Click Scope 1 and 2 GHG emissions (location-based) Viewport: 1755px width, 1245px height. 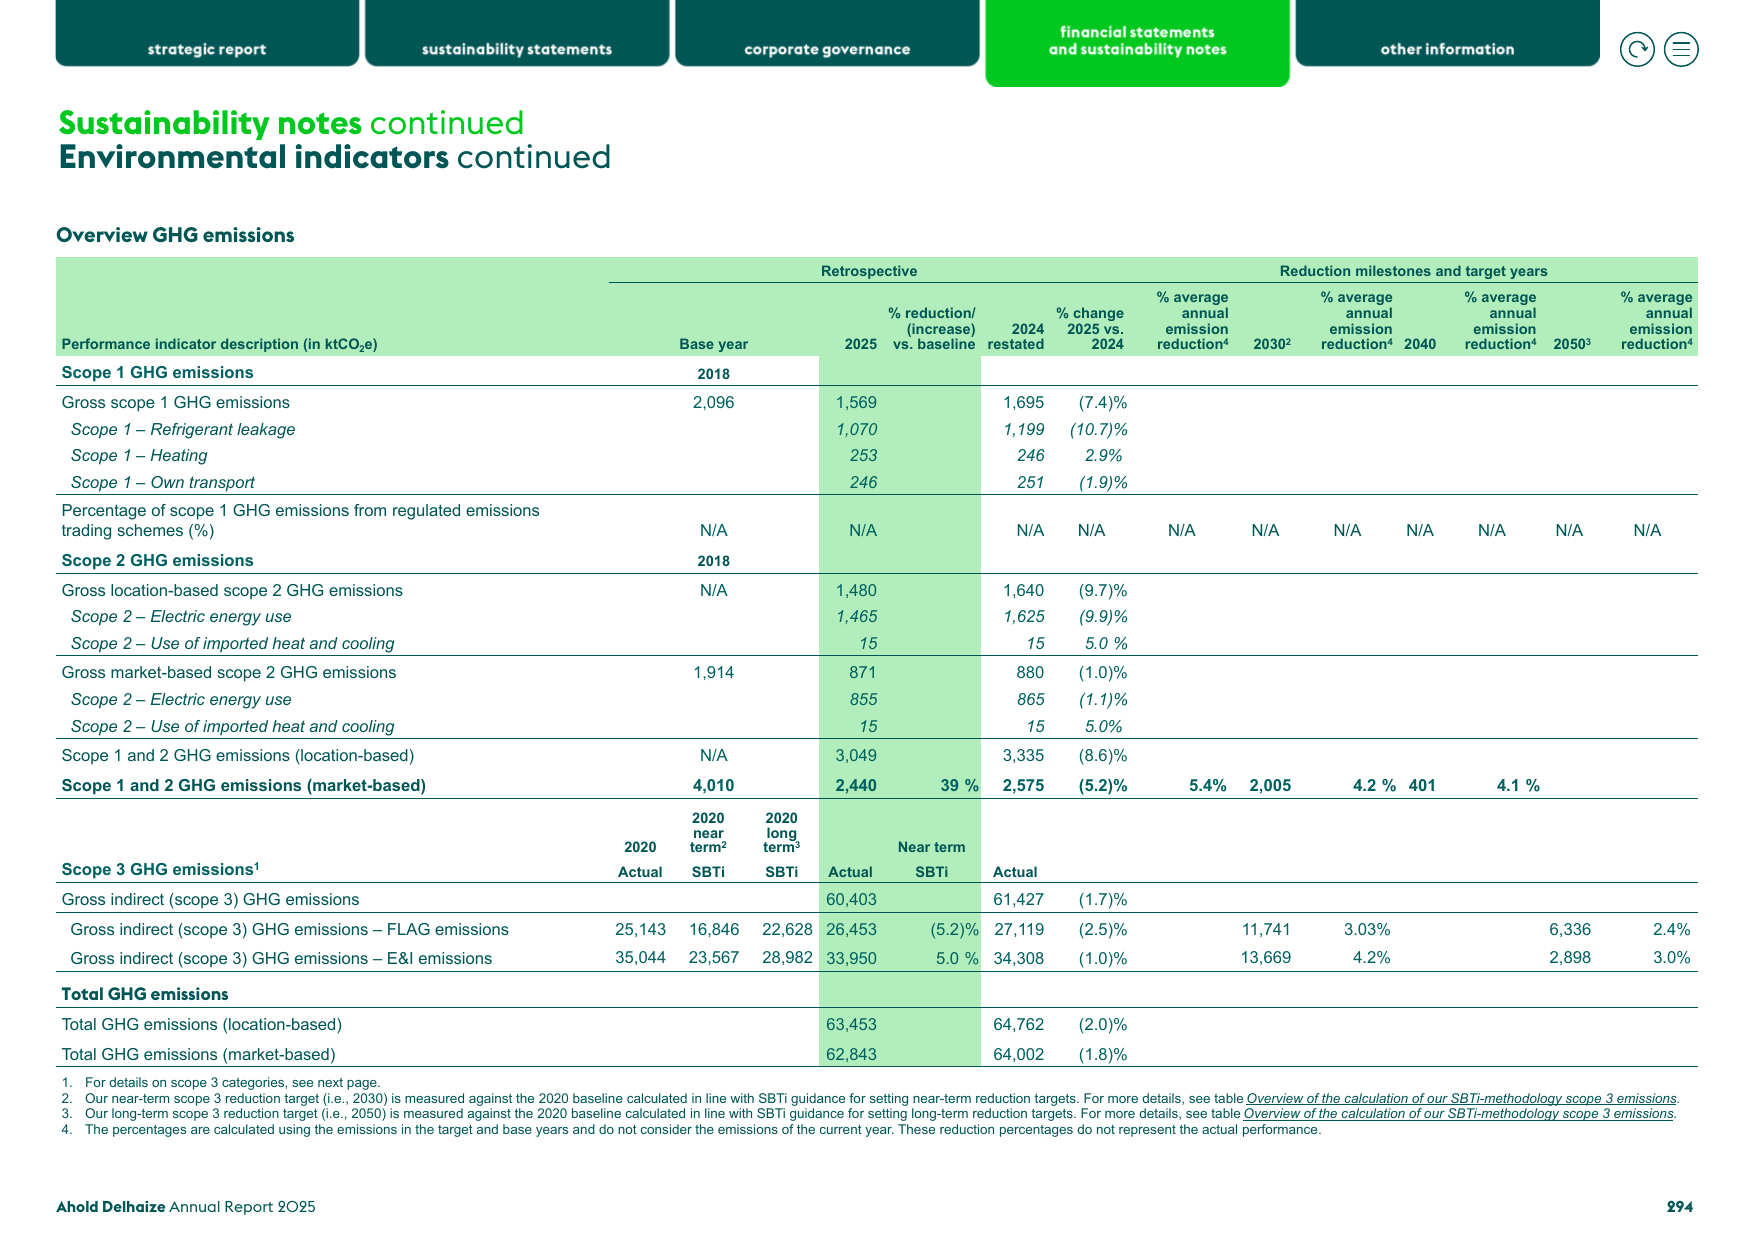238,755
